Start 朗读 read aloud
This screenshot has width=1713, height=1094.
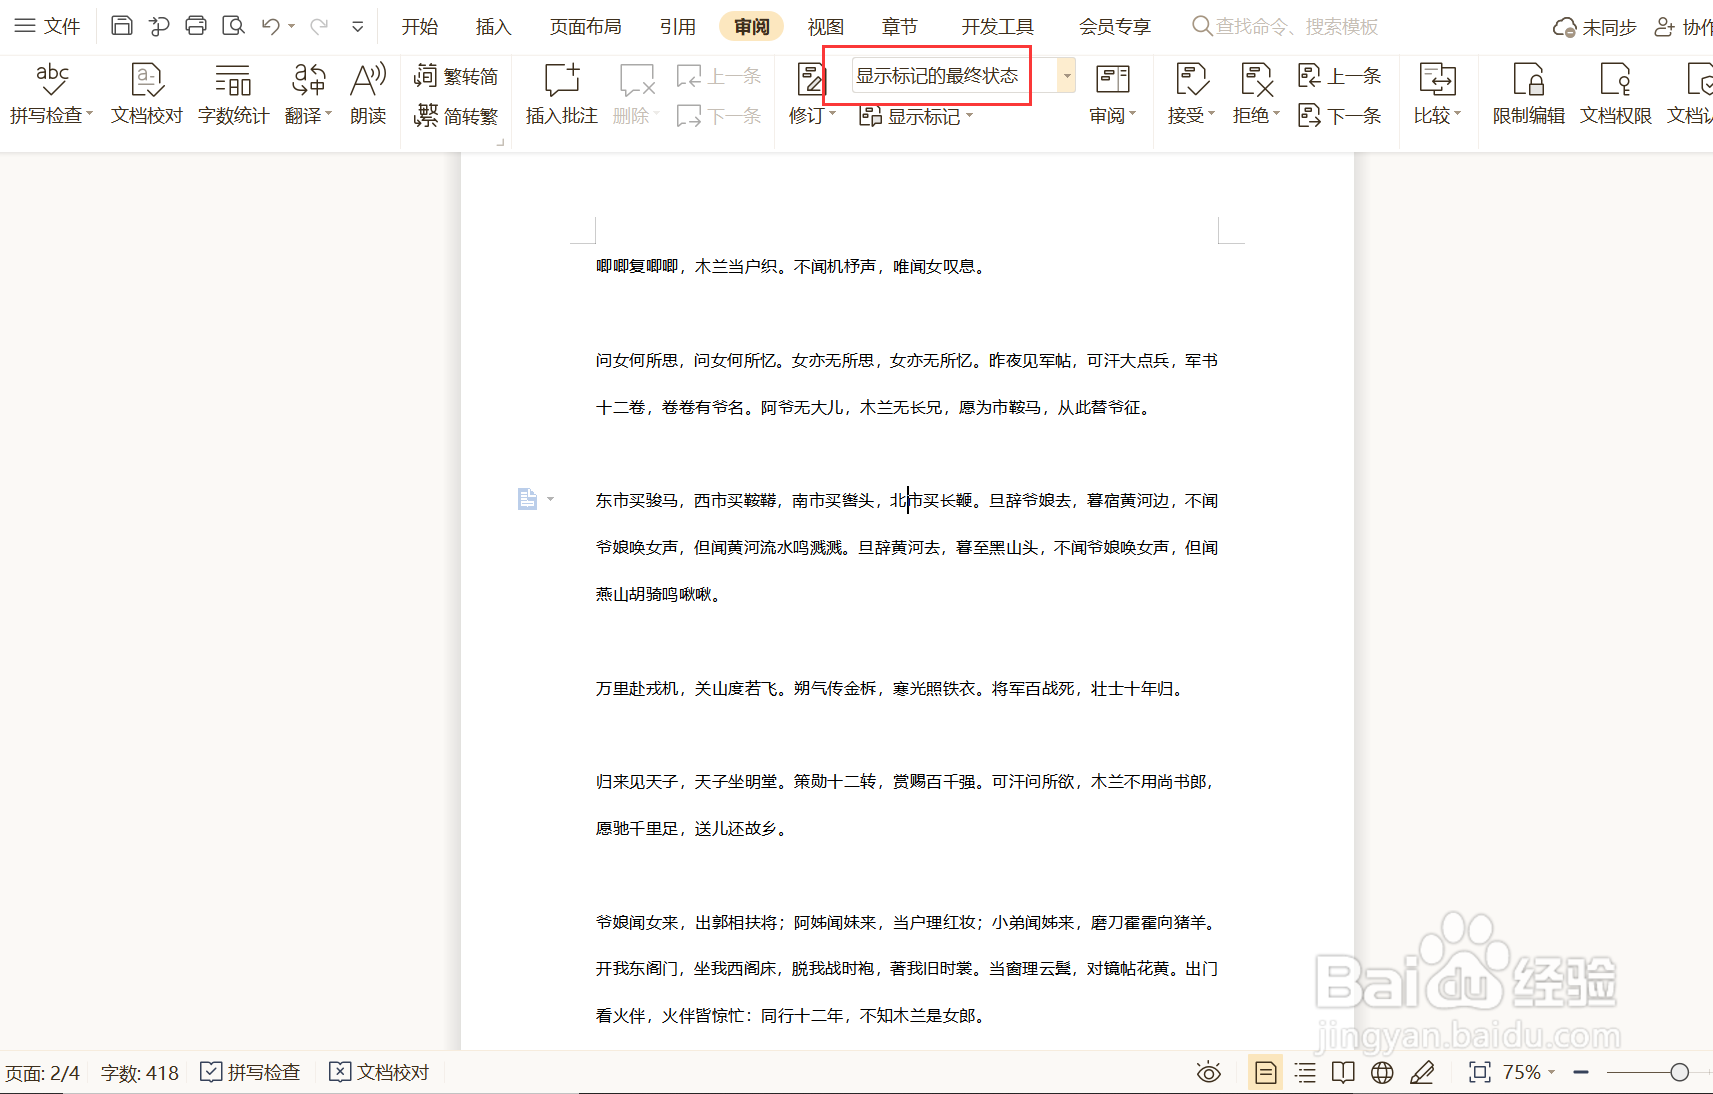(368, 95)
